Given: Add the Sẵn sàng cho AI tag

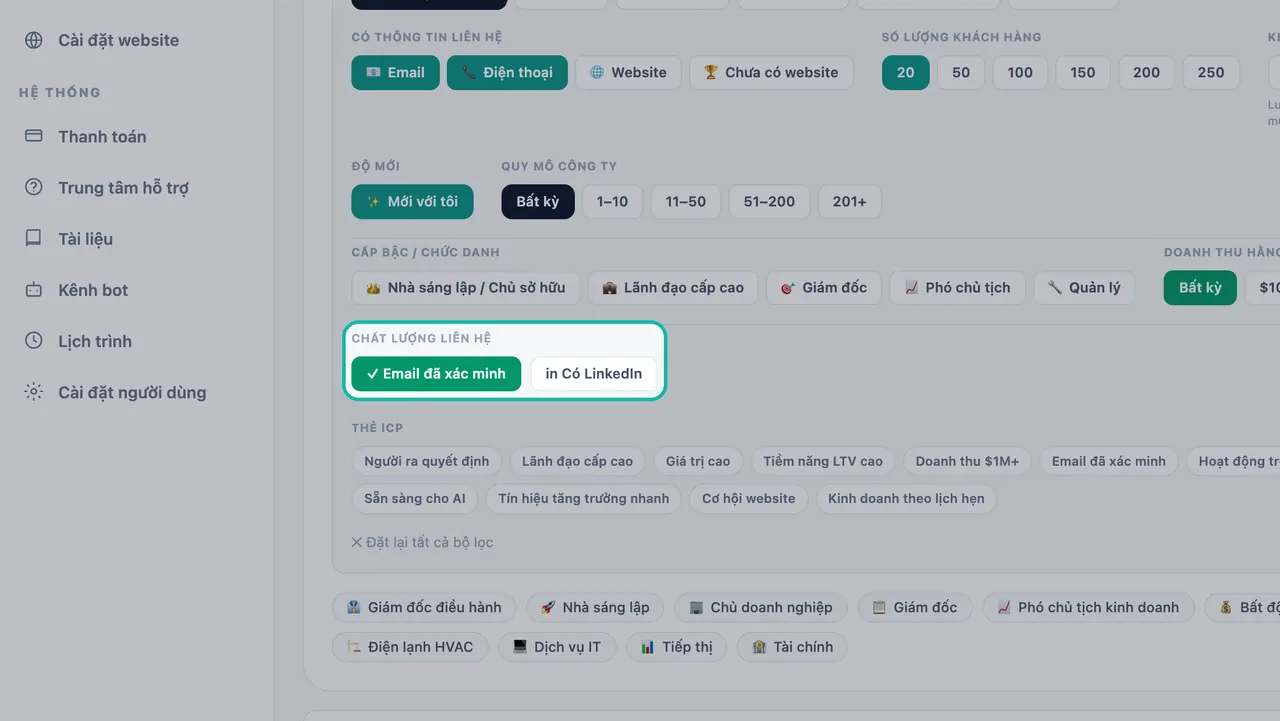Looking at the screenshot, I should click(x=415, y=498).
